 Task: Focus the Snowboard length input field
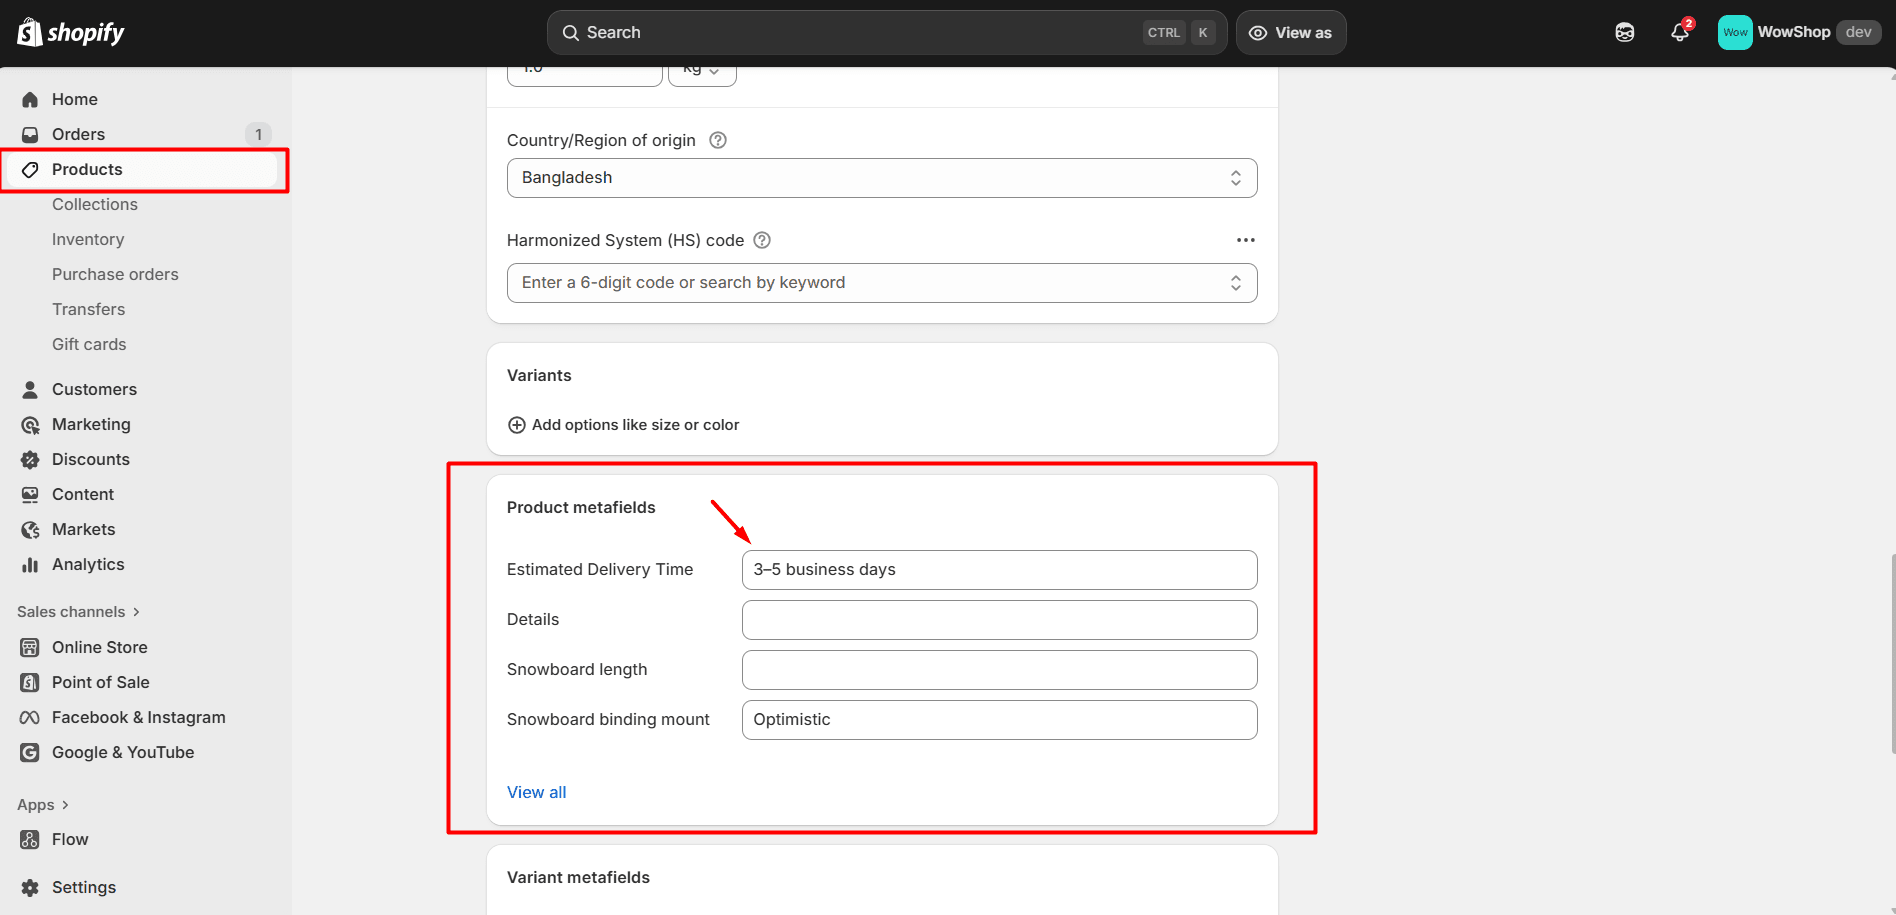click(998, 670)
